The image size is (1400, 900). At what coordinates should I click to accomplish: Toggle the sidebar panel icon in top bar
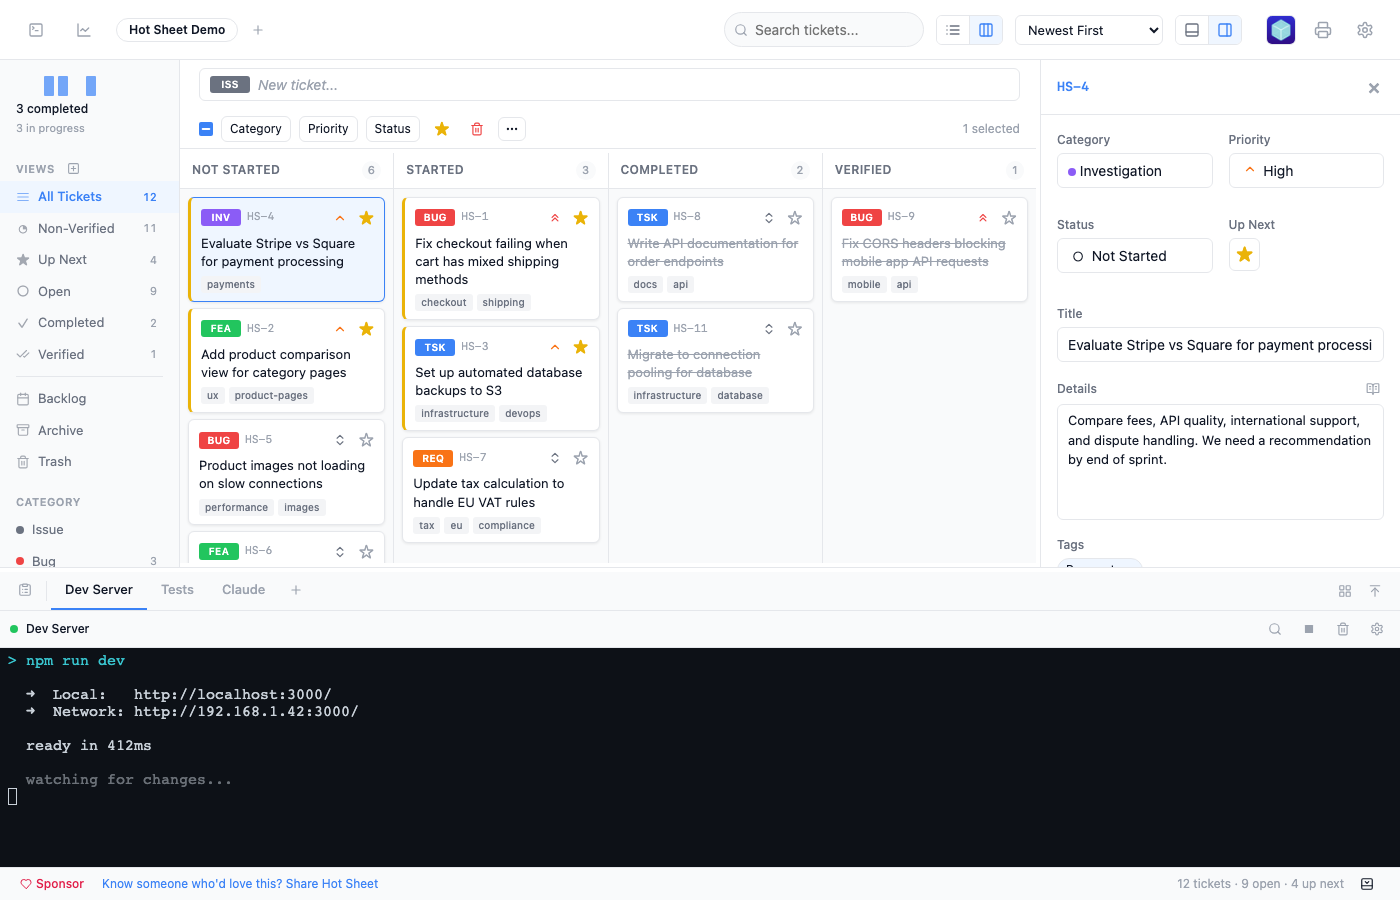(x=36, y=30)
